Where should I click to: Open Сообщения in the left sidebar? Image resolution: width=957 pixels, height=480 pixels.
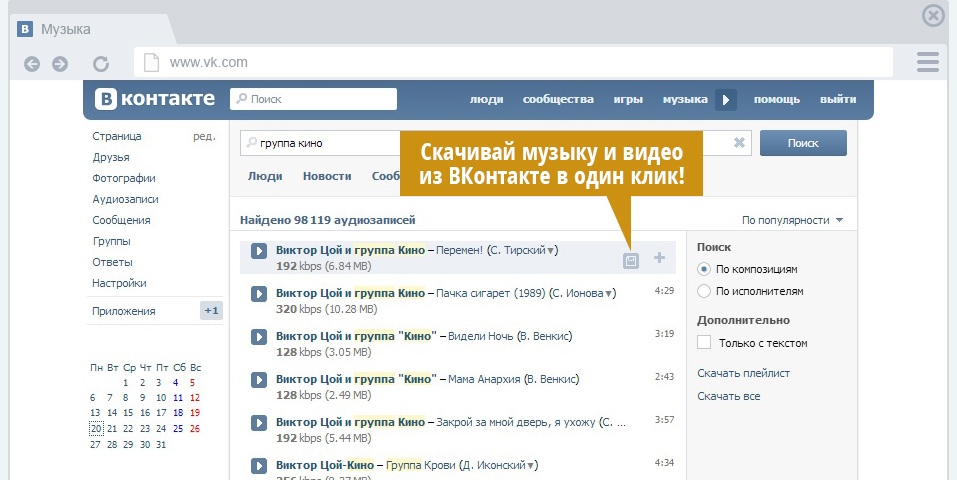[121, 220]
